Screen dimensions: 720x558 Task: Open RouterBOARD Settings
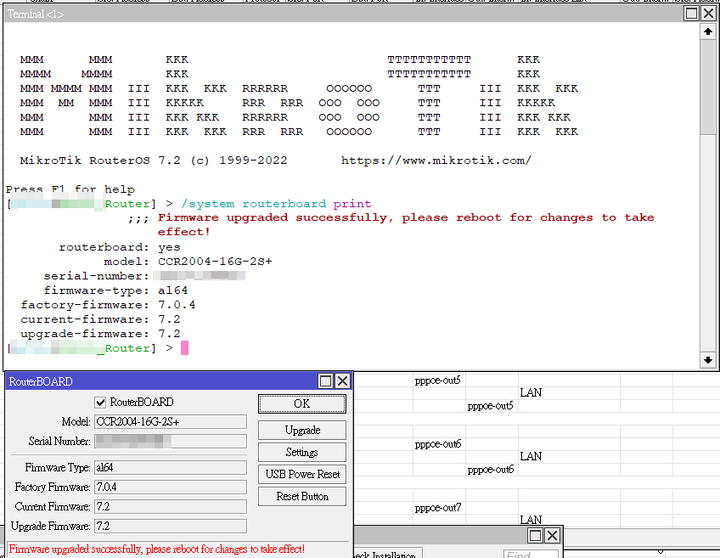(x=302, y=452)
